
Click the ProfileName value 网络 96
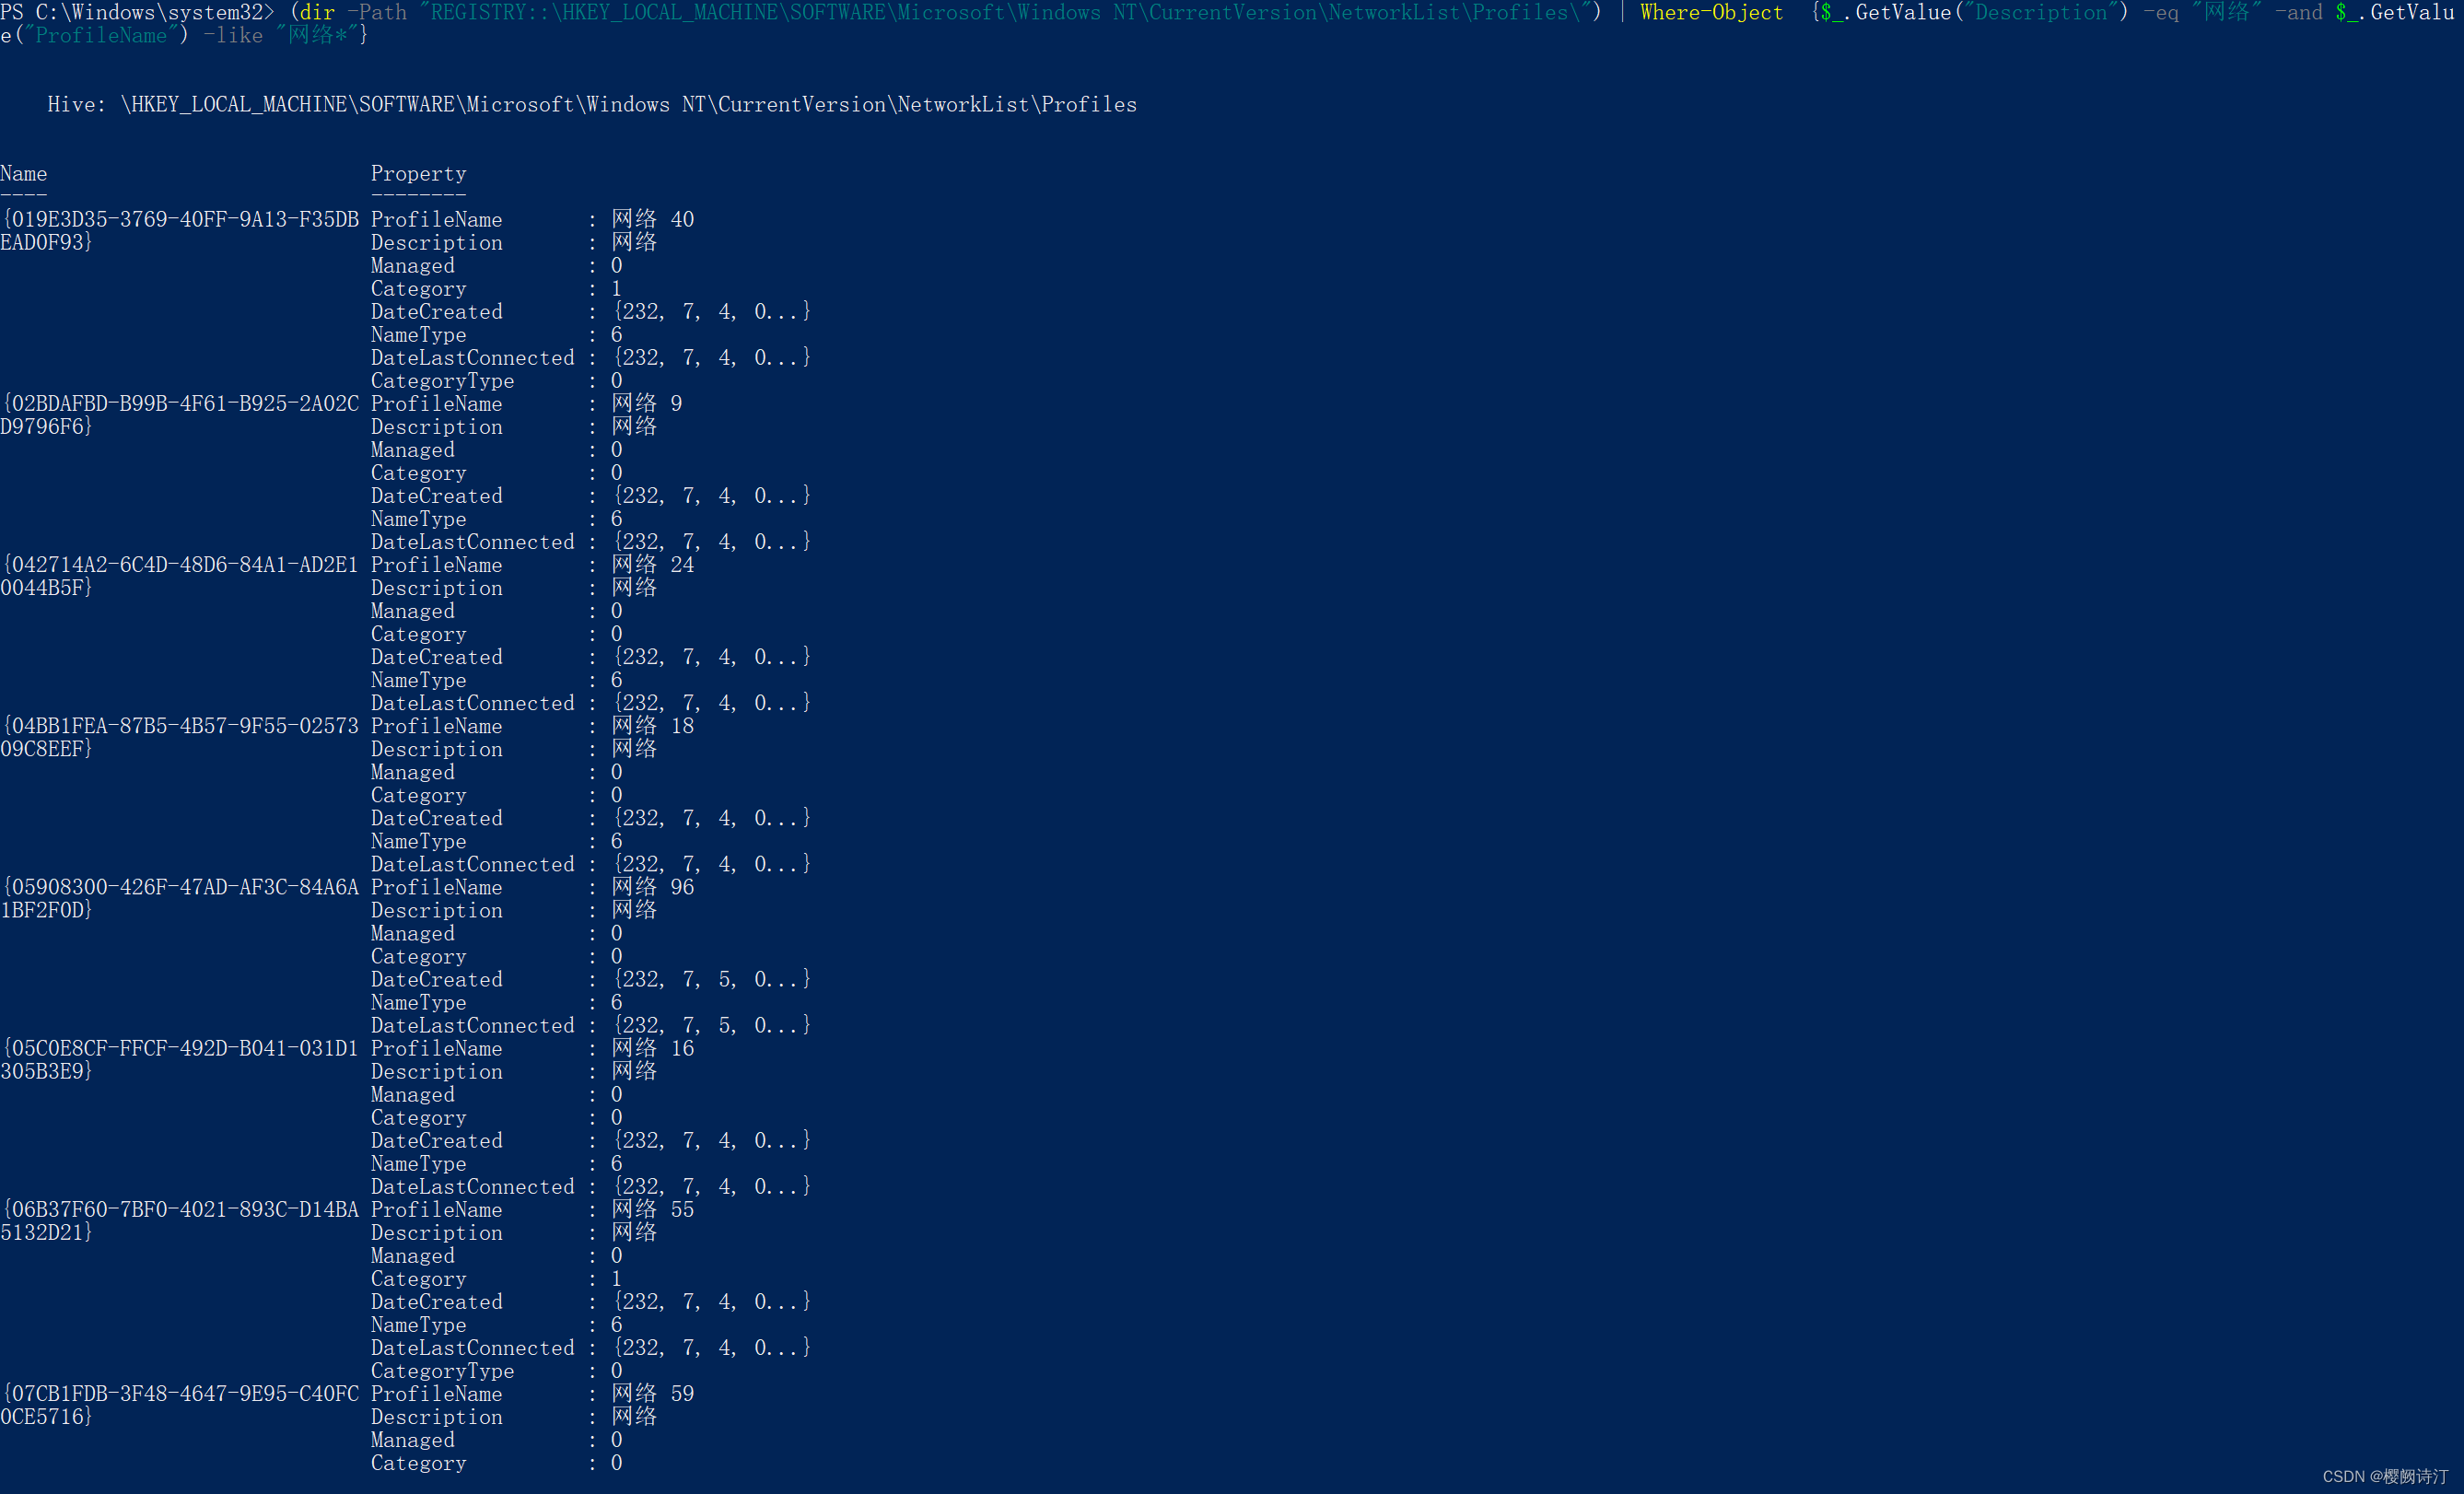coord(653,887)
